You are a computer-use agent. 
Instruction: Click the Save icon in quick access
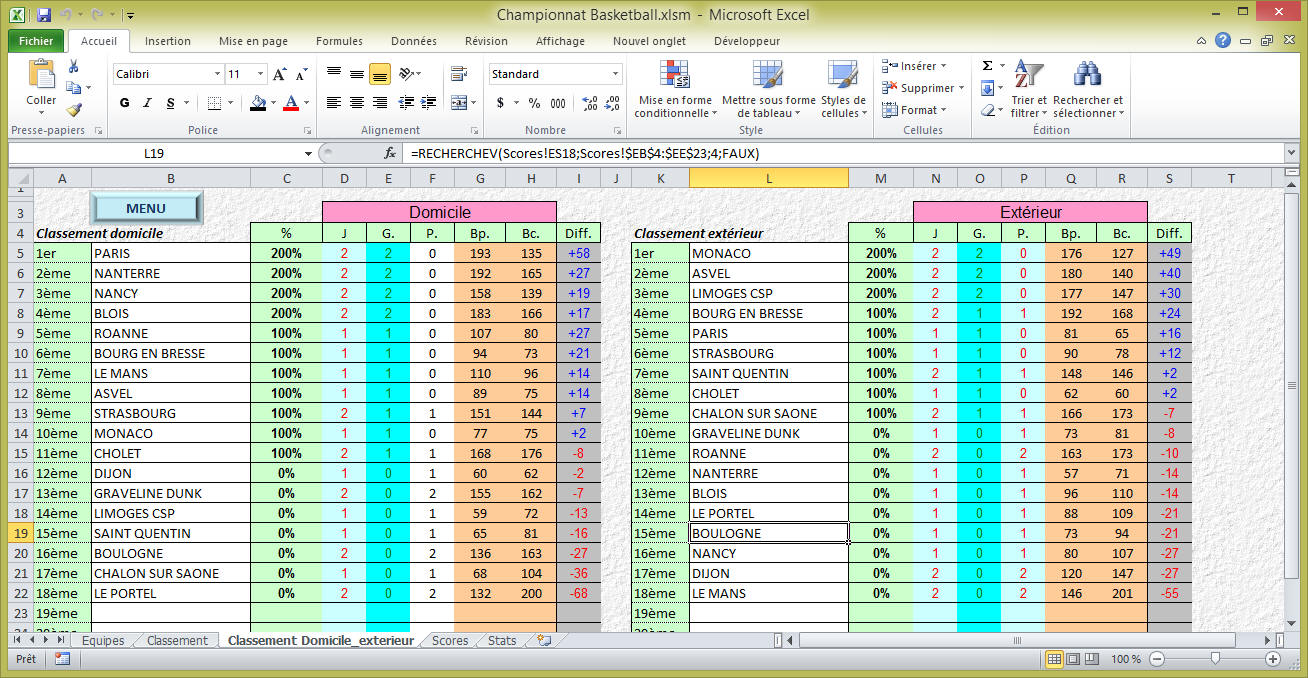tap(43, 14)
